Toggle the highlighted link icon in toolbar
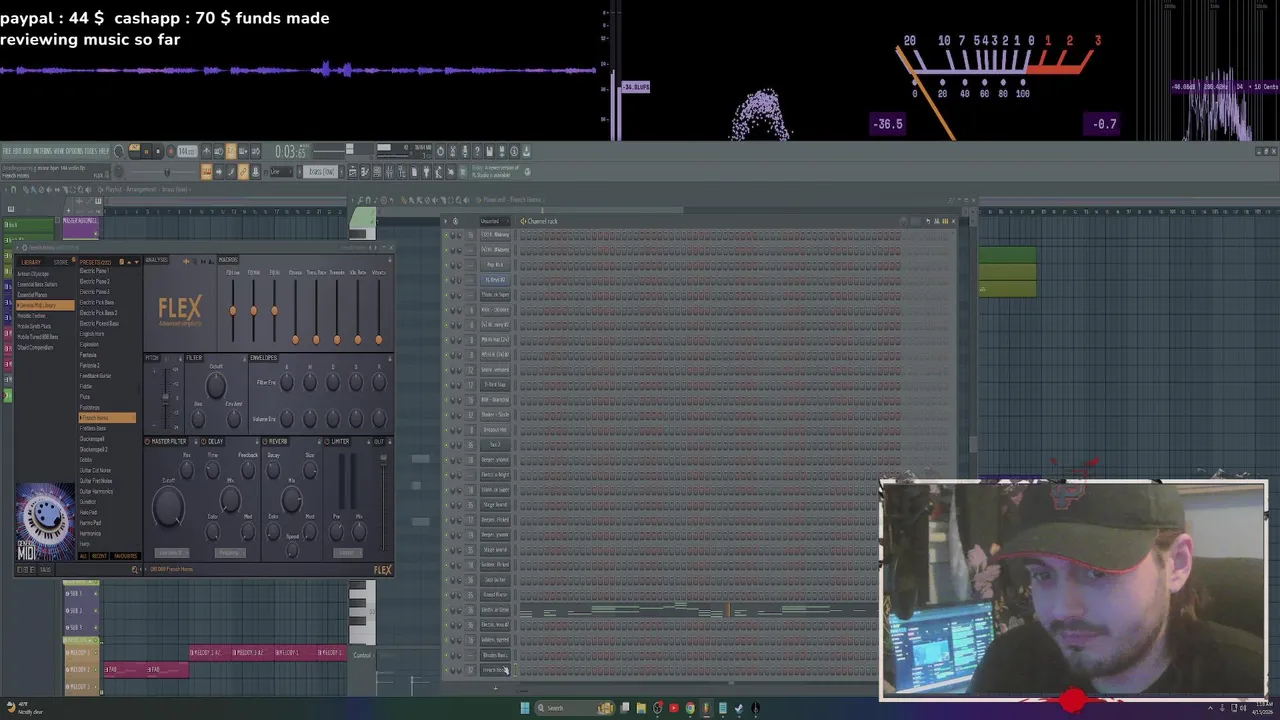The height and width of the screenshot is (720, 1280). (243, 172)
